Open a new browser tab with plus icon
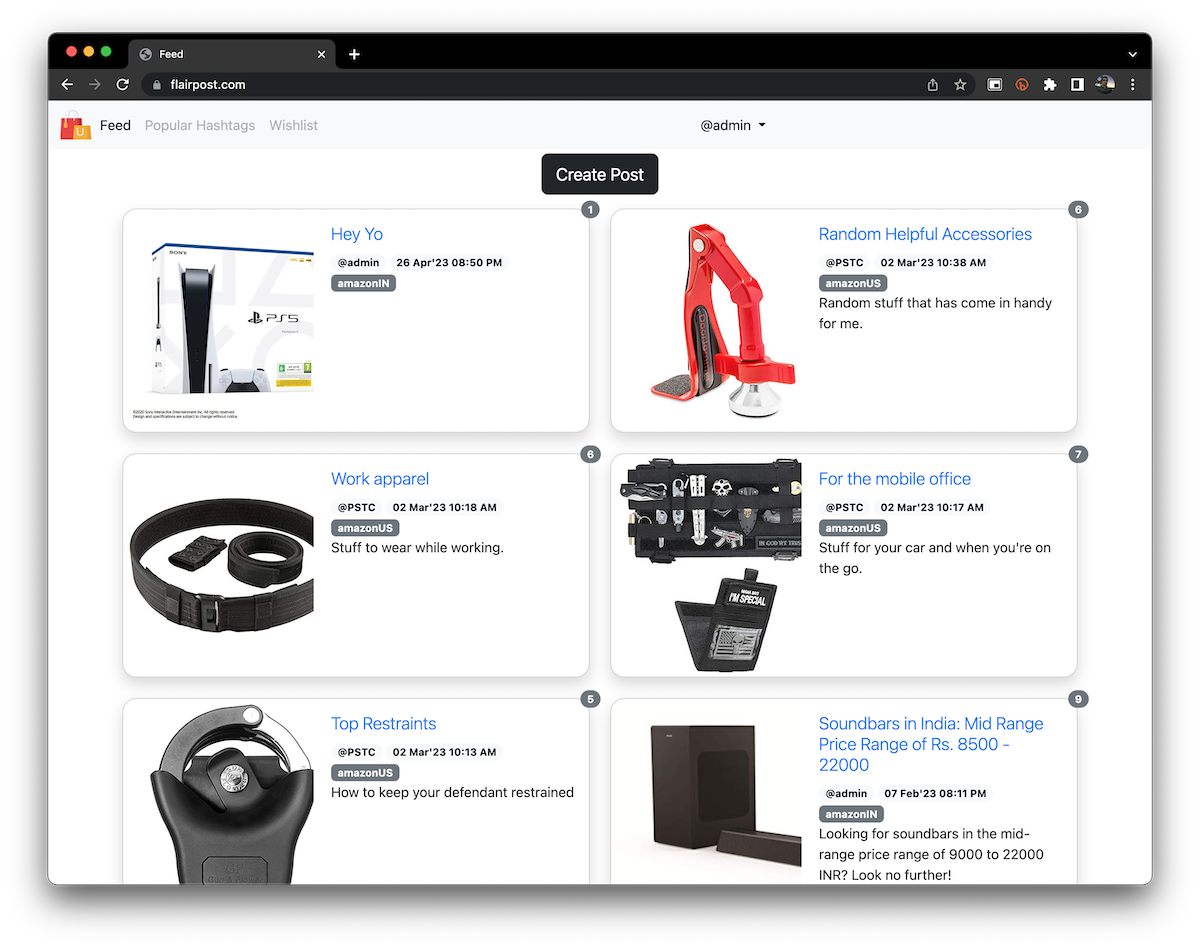This screenshot has height=948, width=1200. coord(354,54)
